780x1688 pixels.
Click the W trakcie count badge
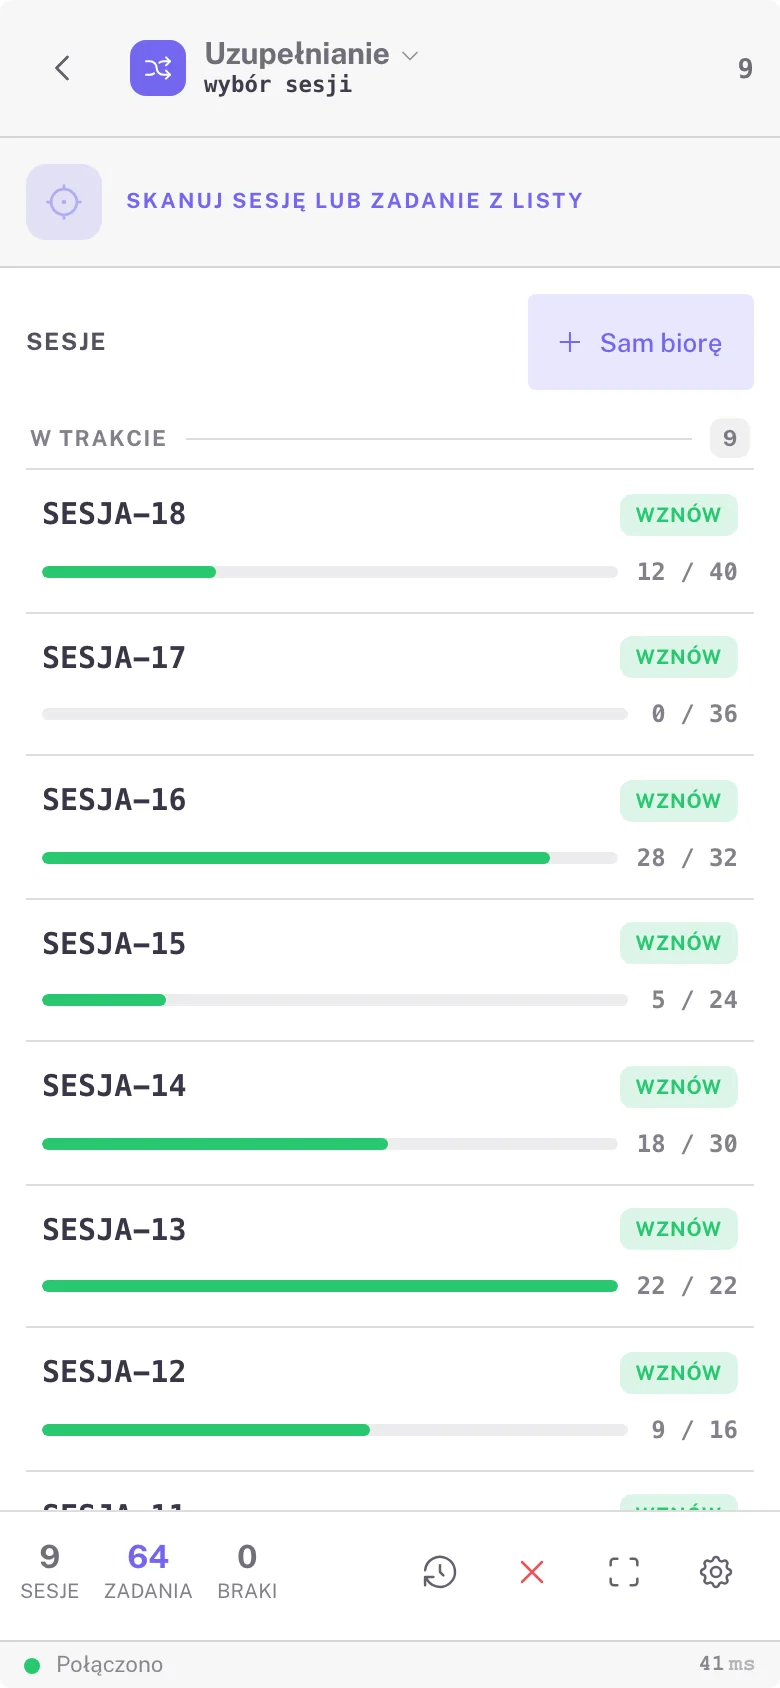click(730, 438)
